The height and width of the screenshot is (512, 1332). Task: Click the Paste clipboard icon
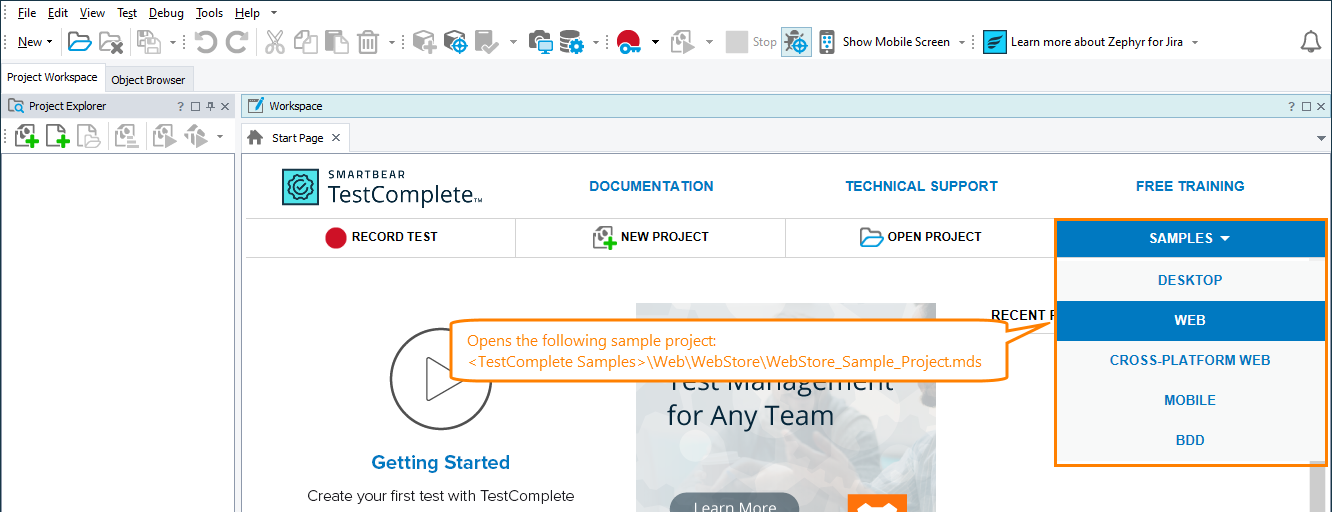[x=337, y=42]
